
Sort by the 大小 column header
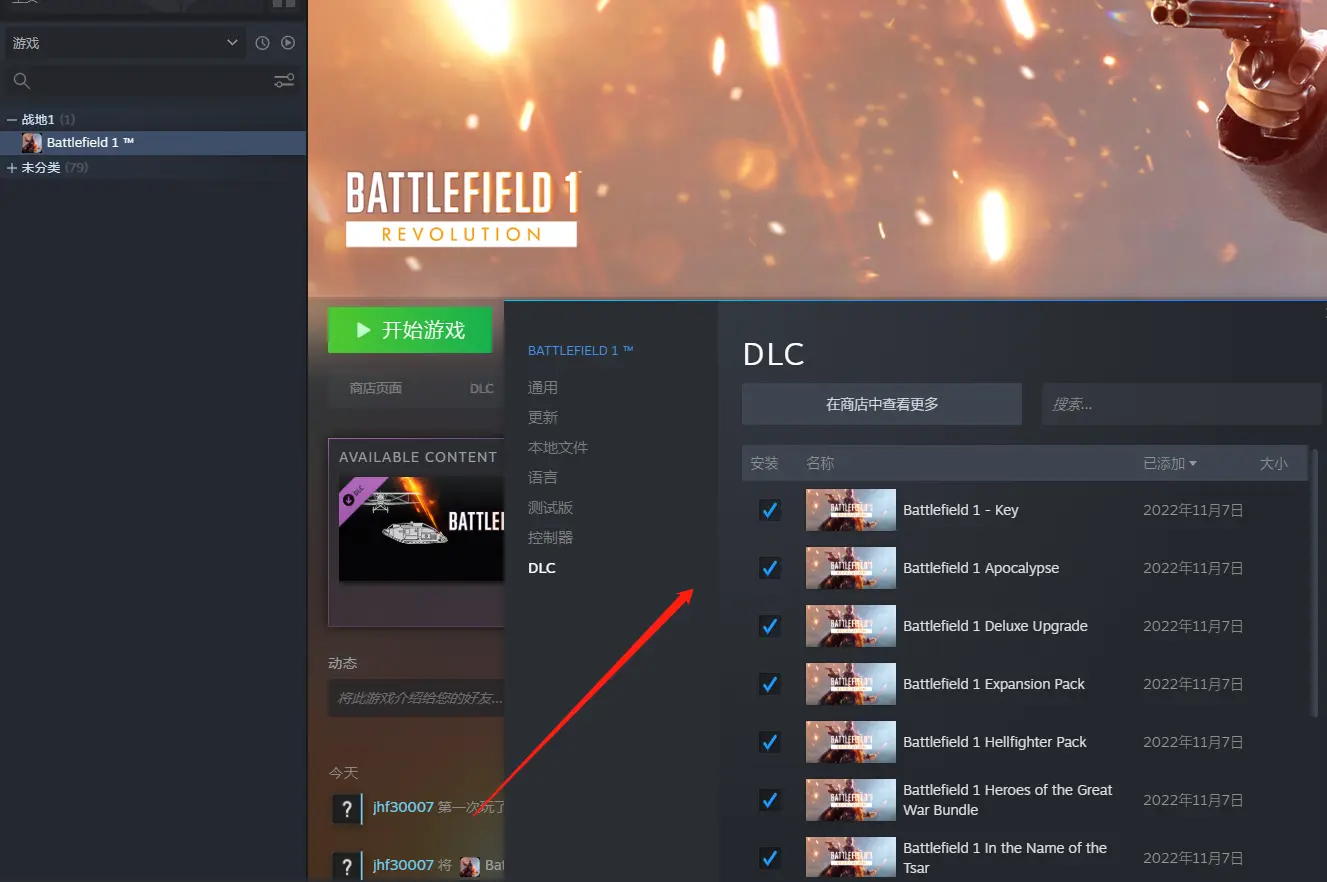1273,463
